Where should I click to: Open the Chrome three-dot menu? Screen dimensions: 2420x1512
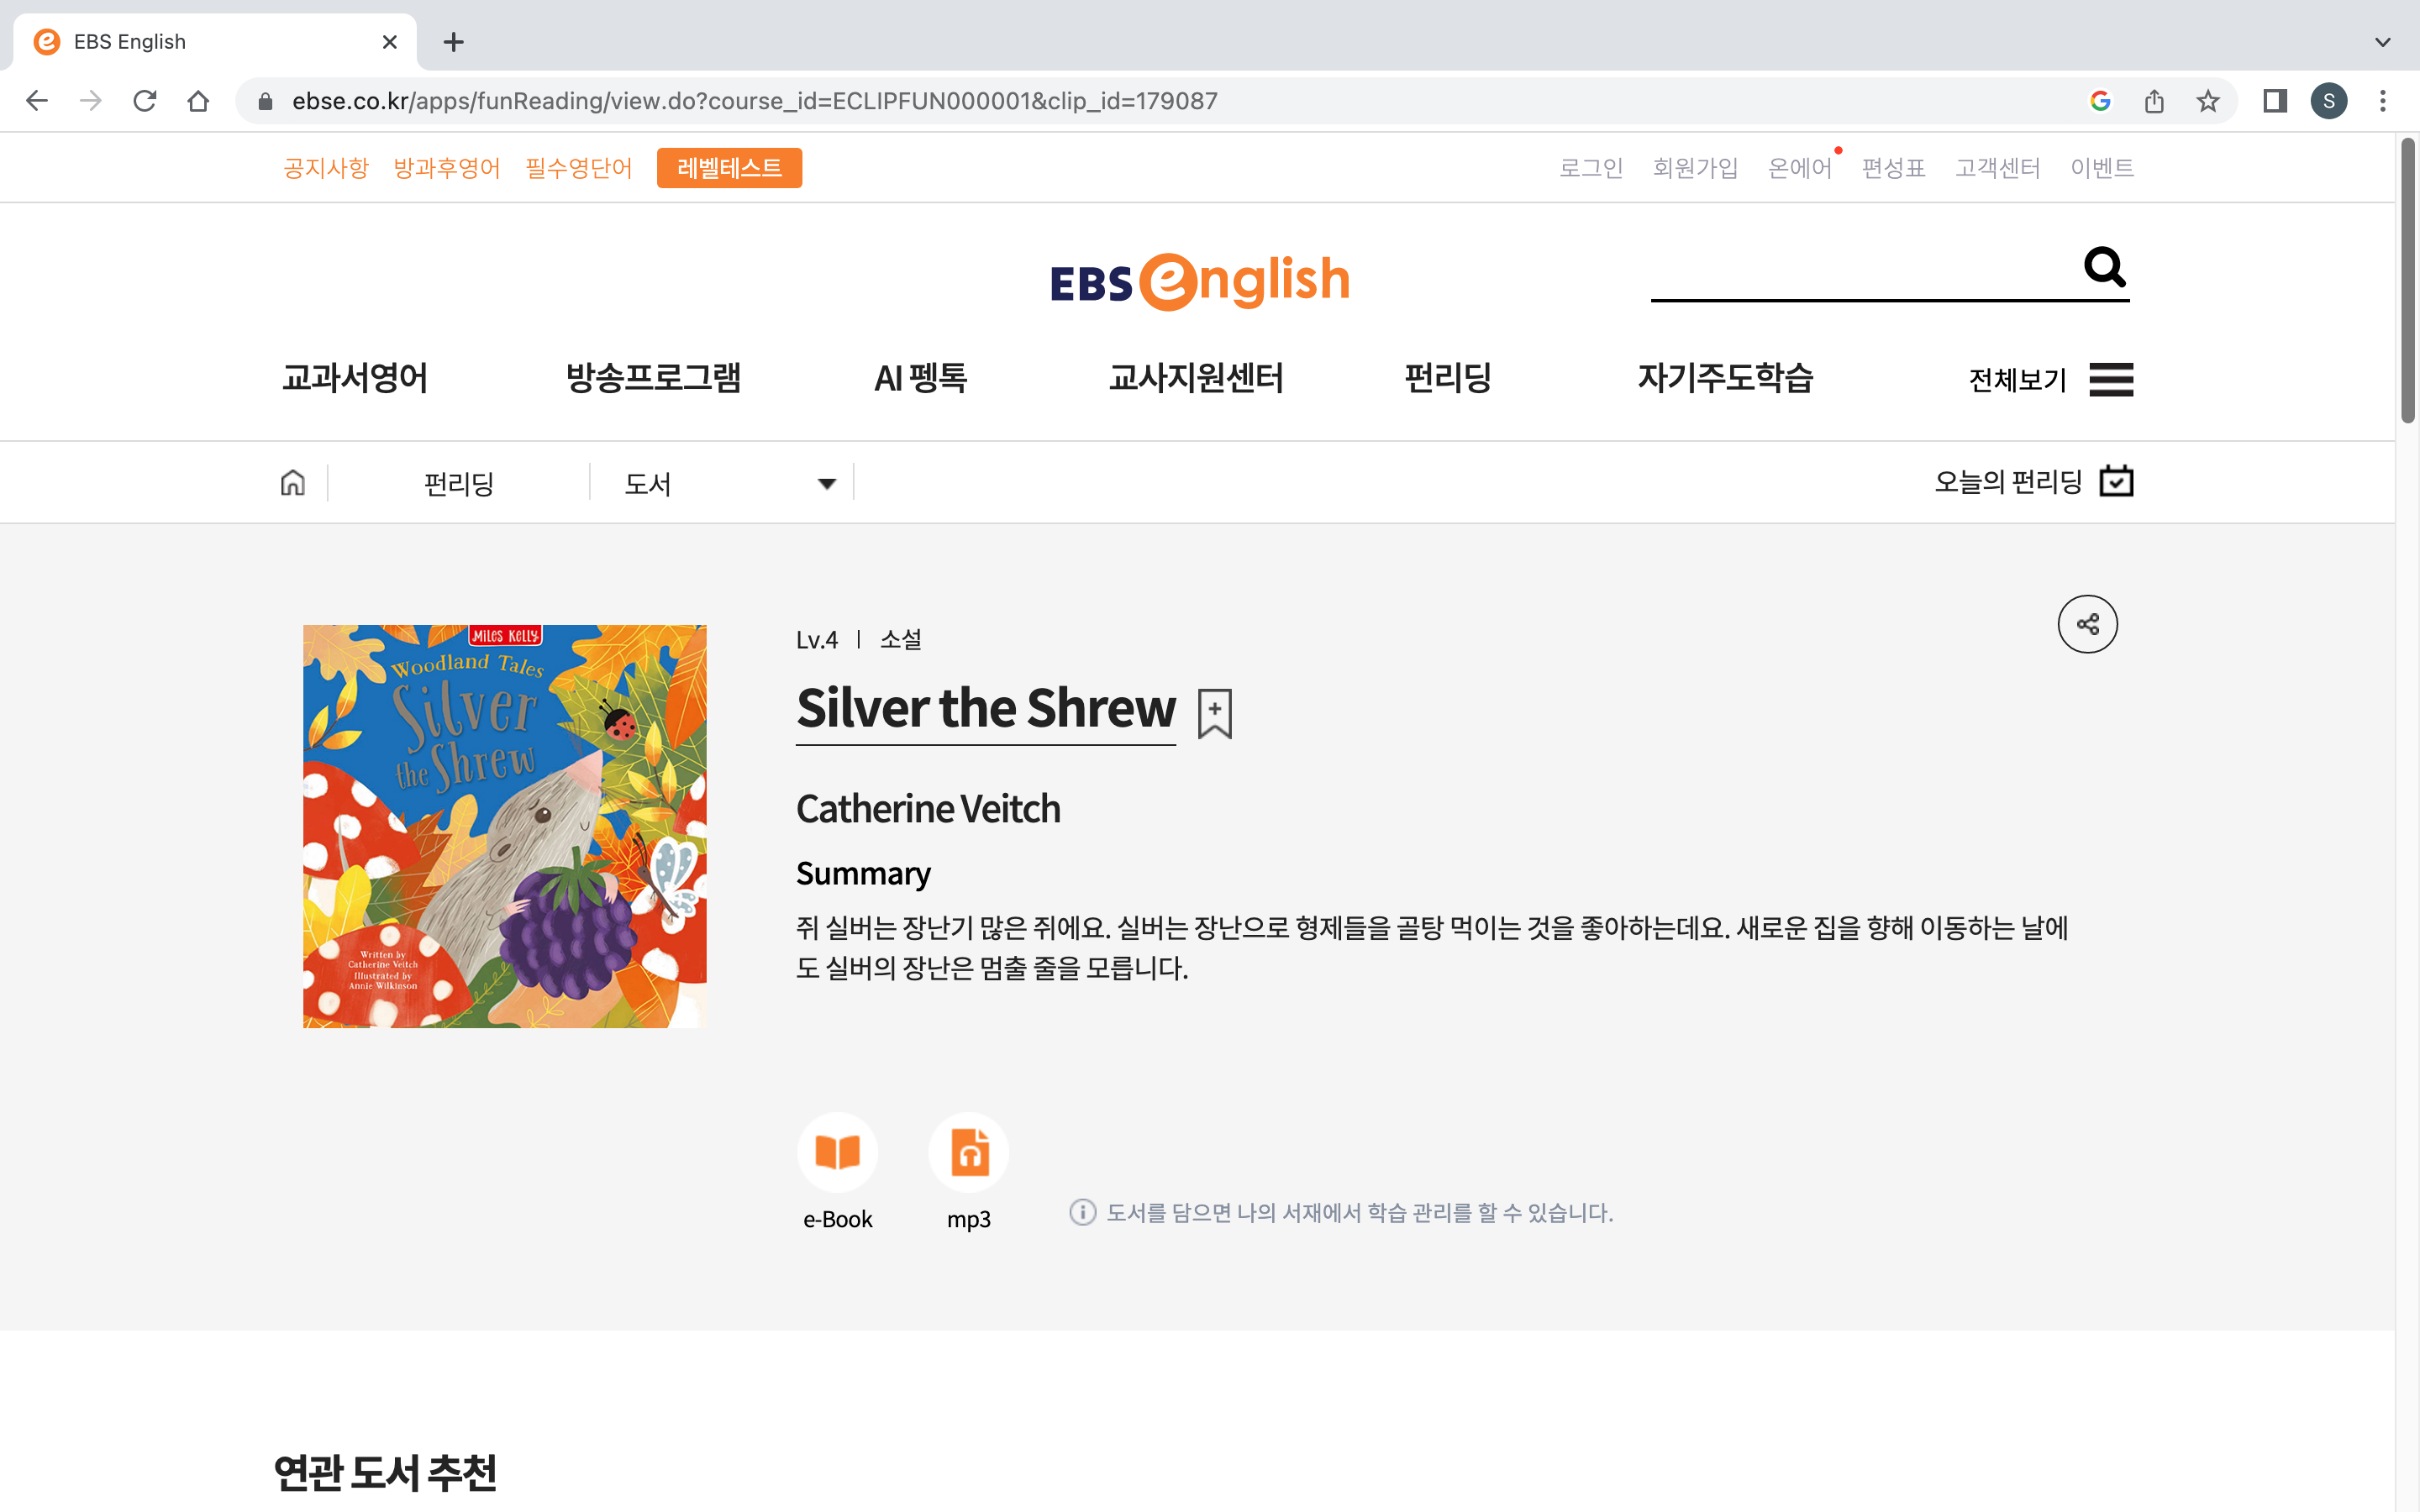(2382, 101)
